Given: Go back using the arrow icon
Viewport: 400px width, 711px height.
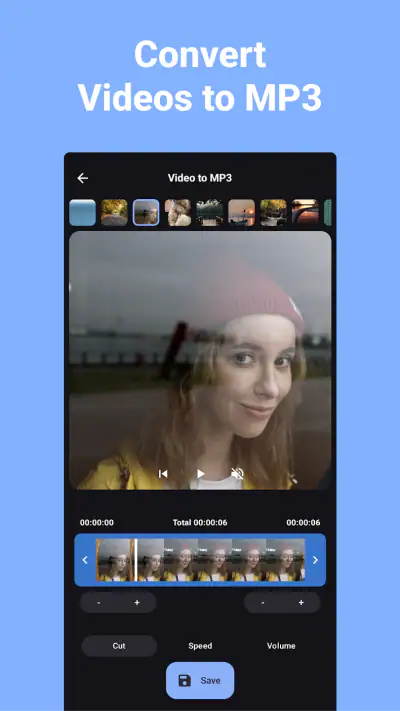Looking at the screenshot, I should click(x=83, y=178).
